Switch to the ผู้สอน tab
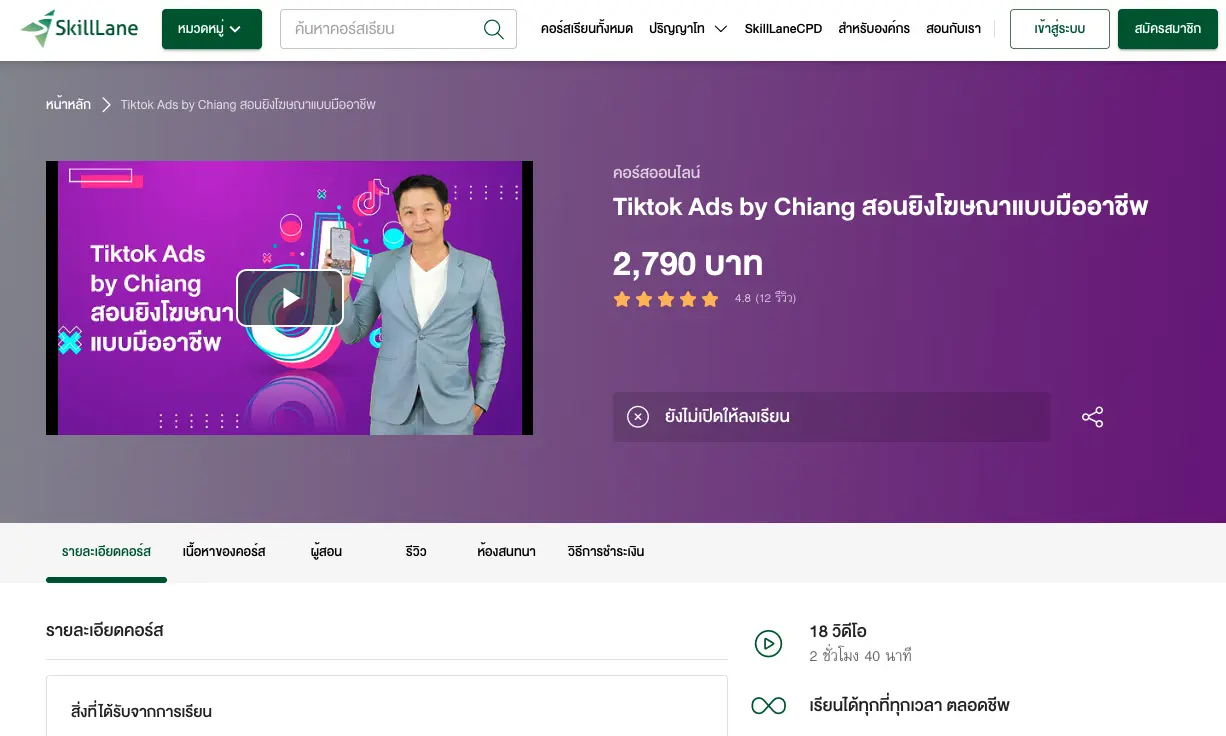Viewport: 1226px width, 736px height. [326, 552]
